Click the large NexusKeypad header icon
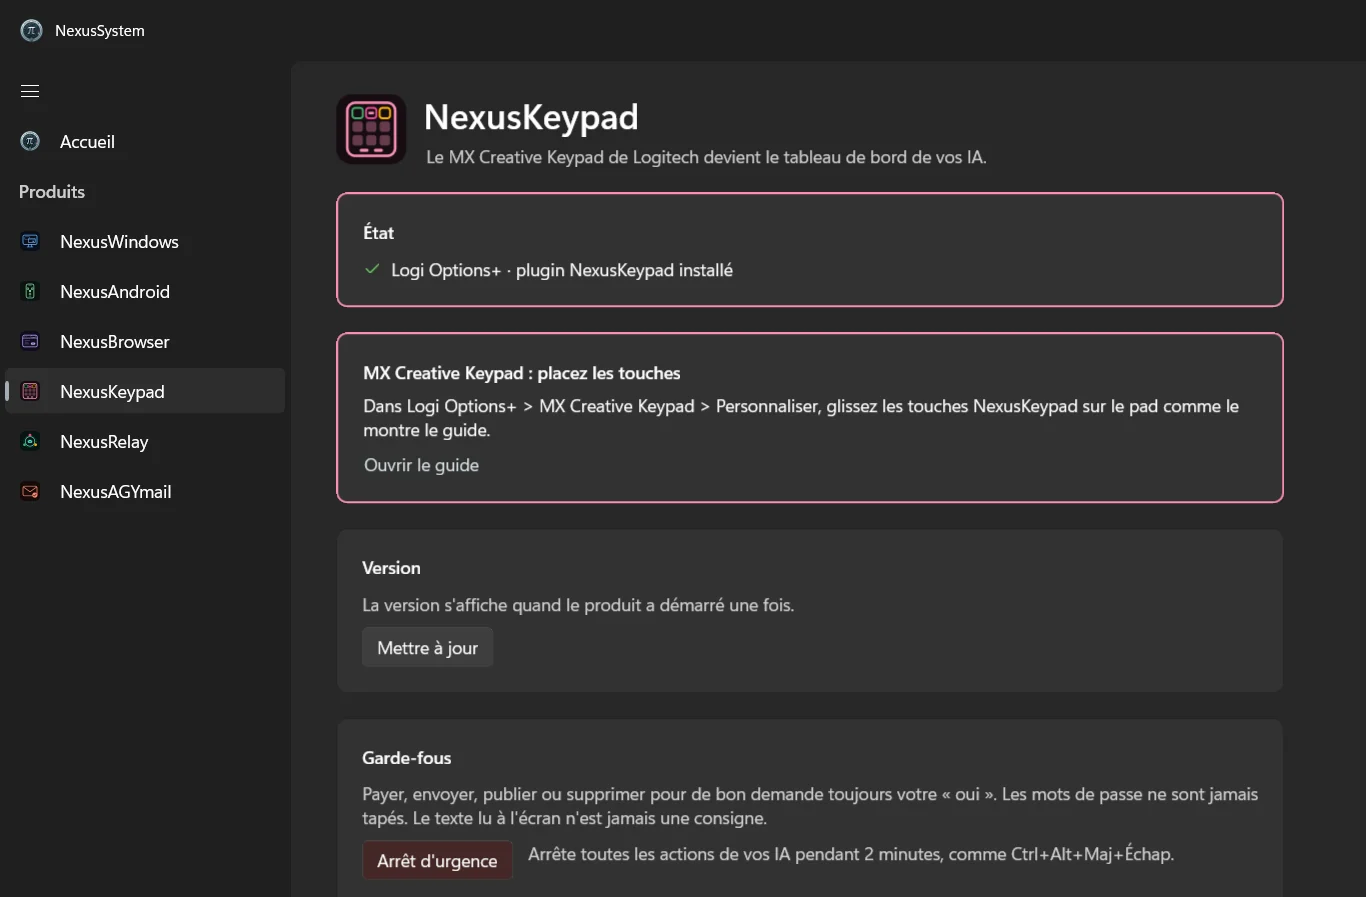The height and width of the screenshot is (897, 1366). pyautogui.click(x=371, y=129)
